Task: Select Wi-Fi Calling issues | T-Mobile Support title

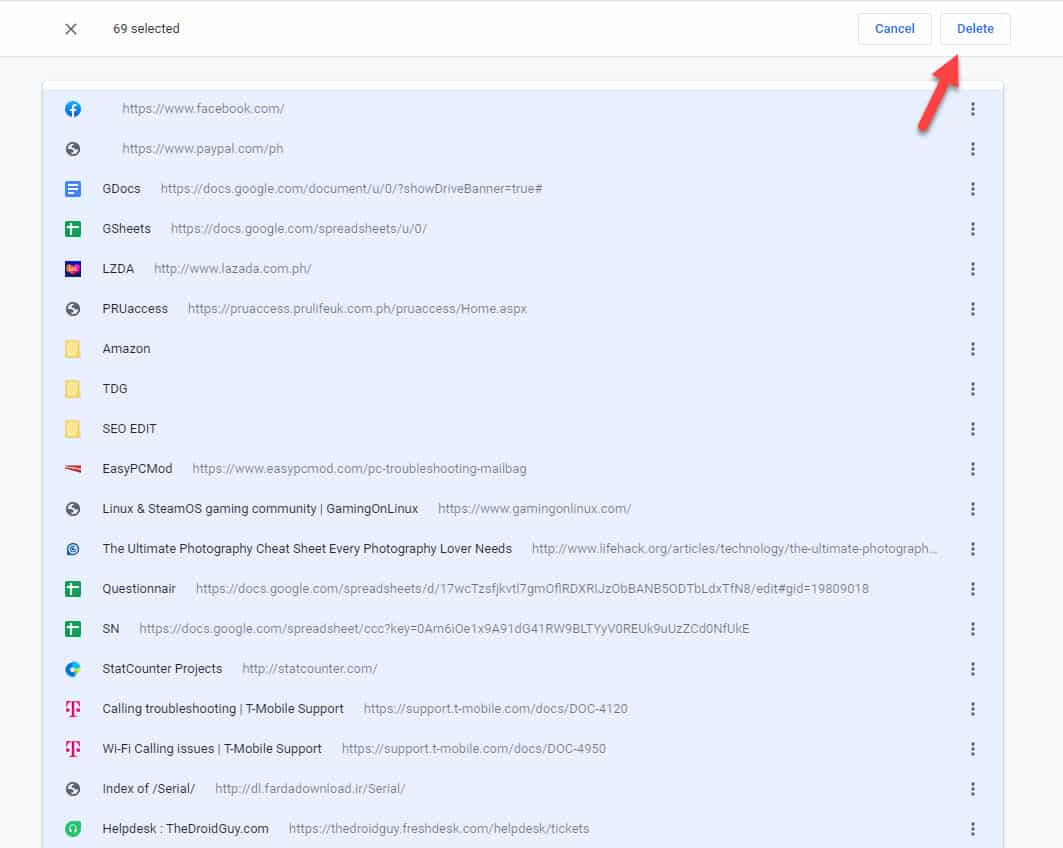Action: pyautogui.click(x=212, y=749)
